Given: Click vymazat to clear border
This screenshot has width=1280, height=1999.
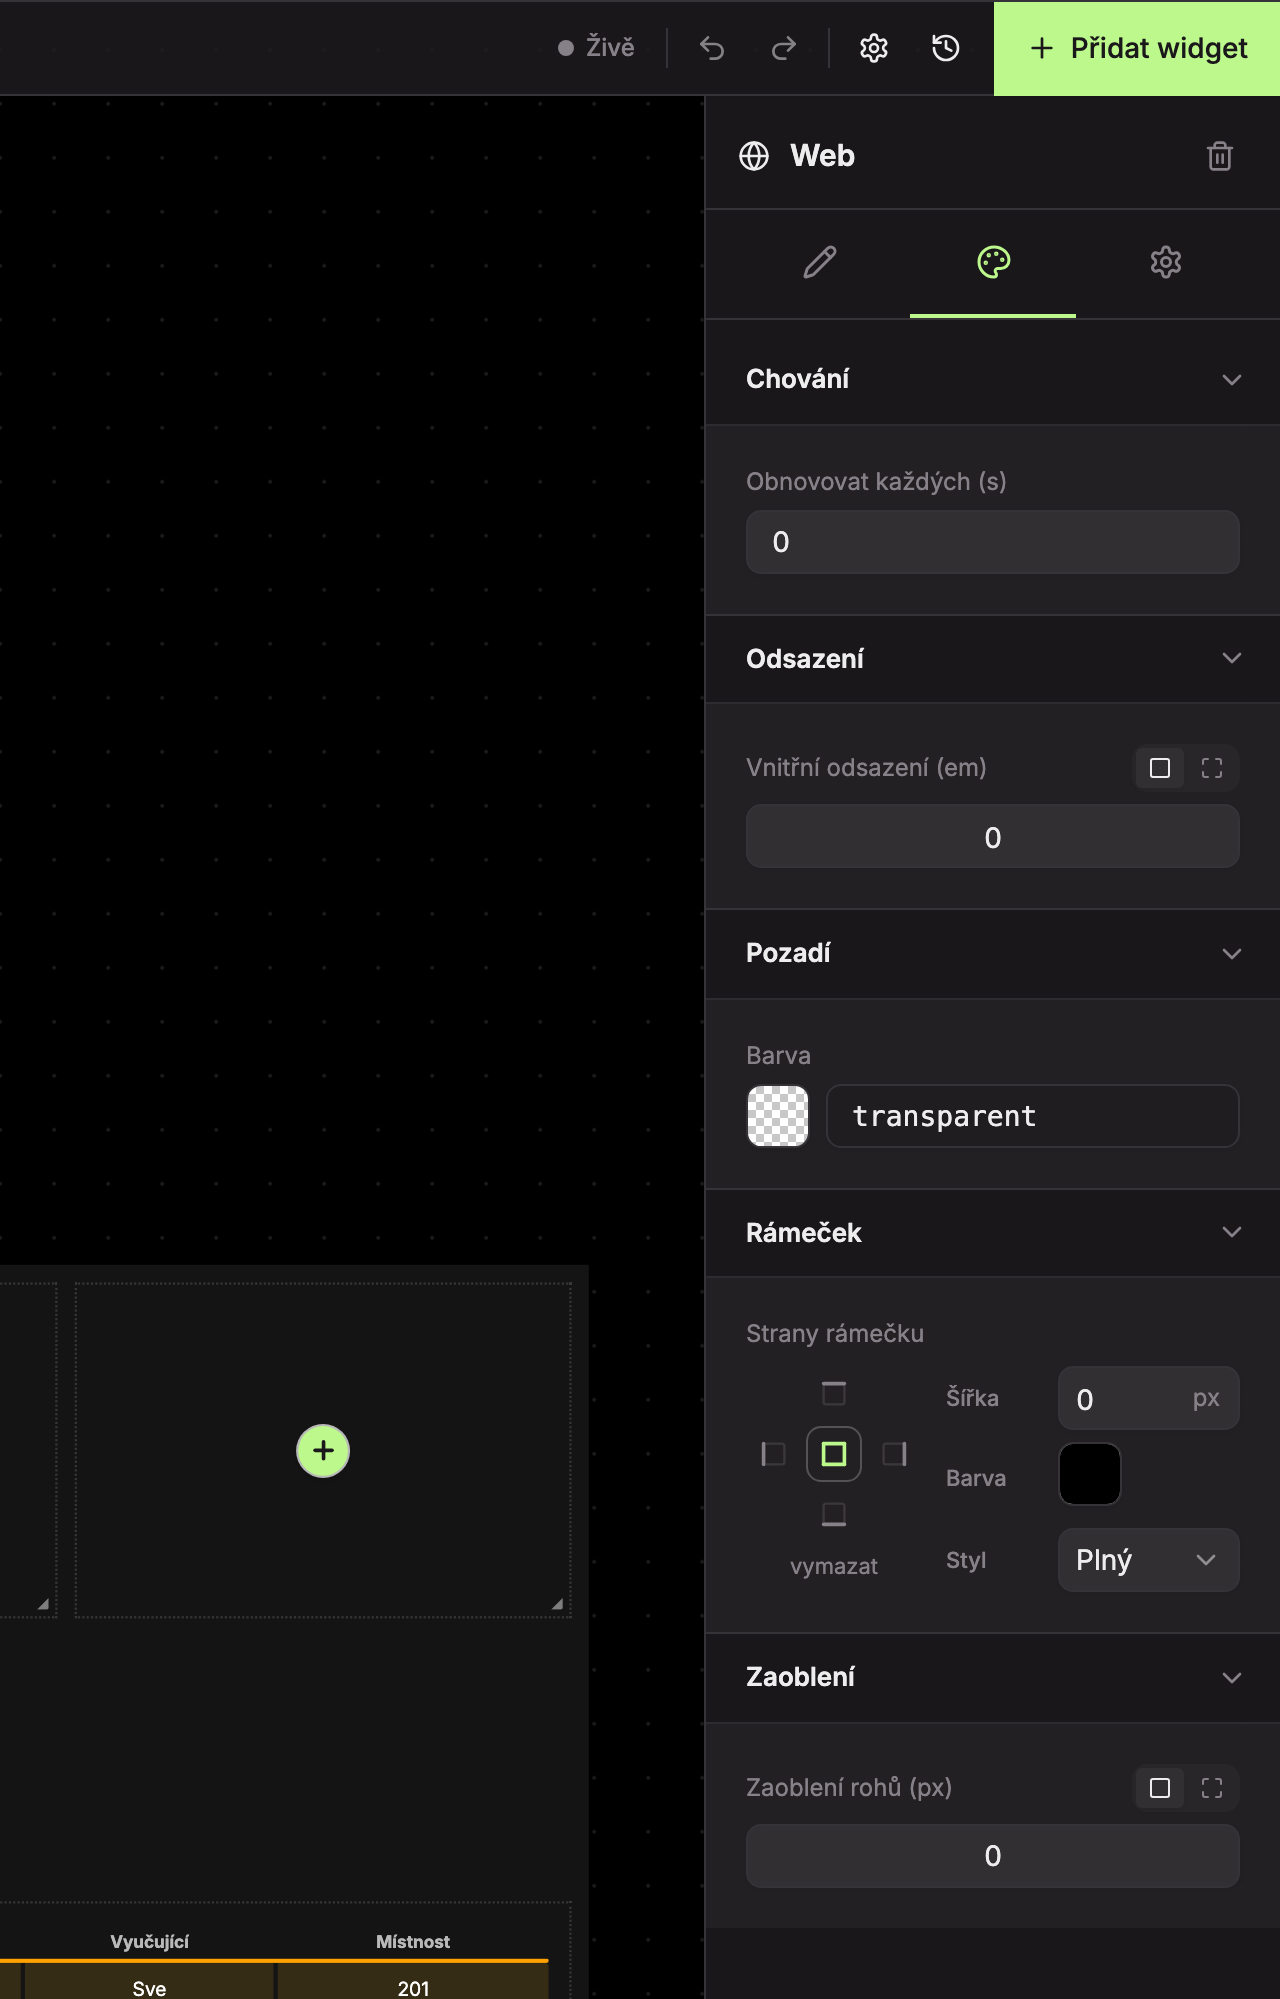Looking at the screenshot, I should [834, 1566].
